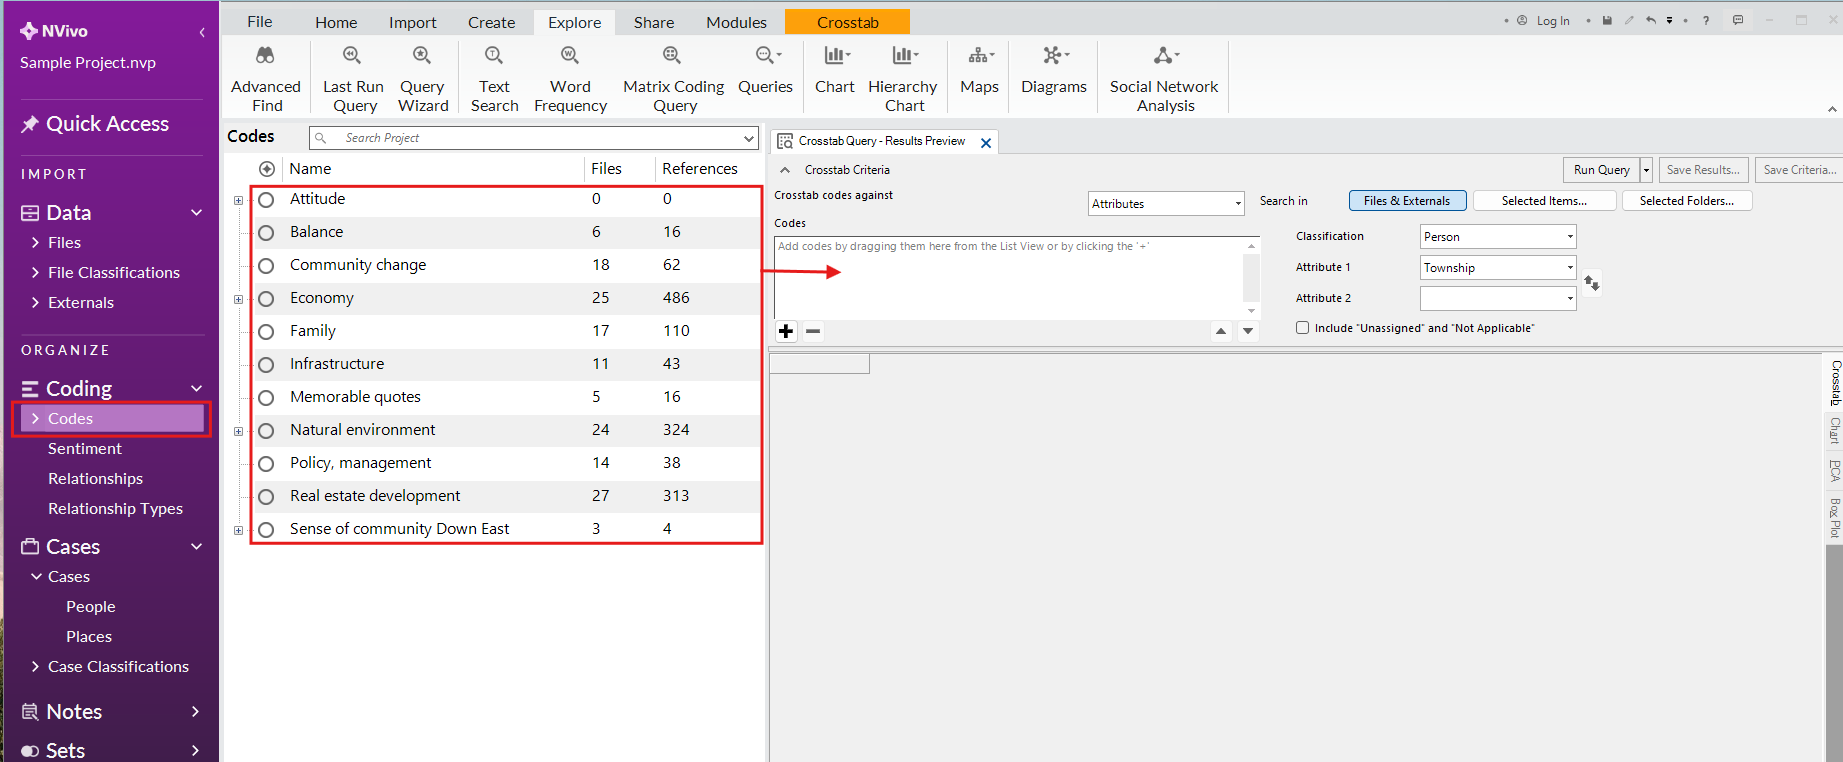
Task: Close Crosstab Query Results Preview tab
Action: [x=986, y=143]
